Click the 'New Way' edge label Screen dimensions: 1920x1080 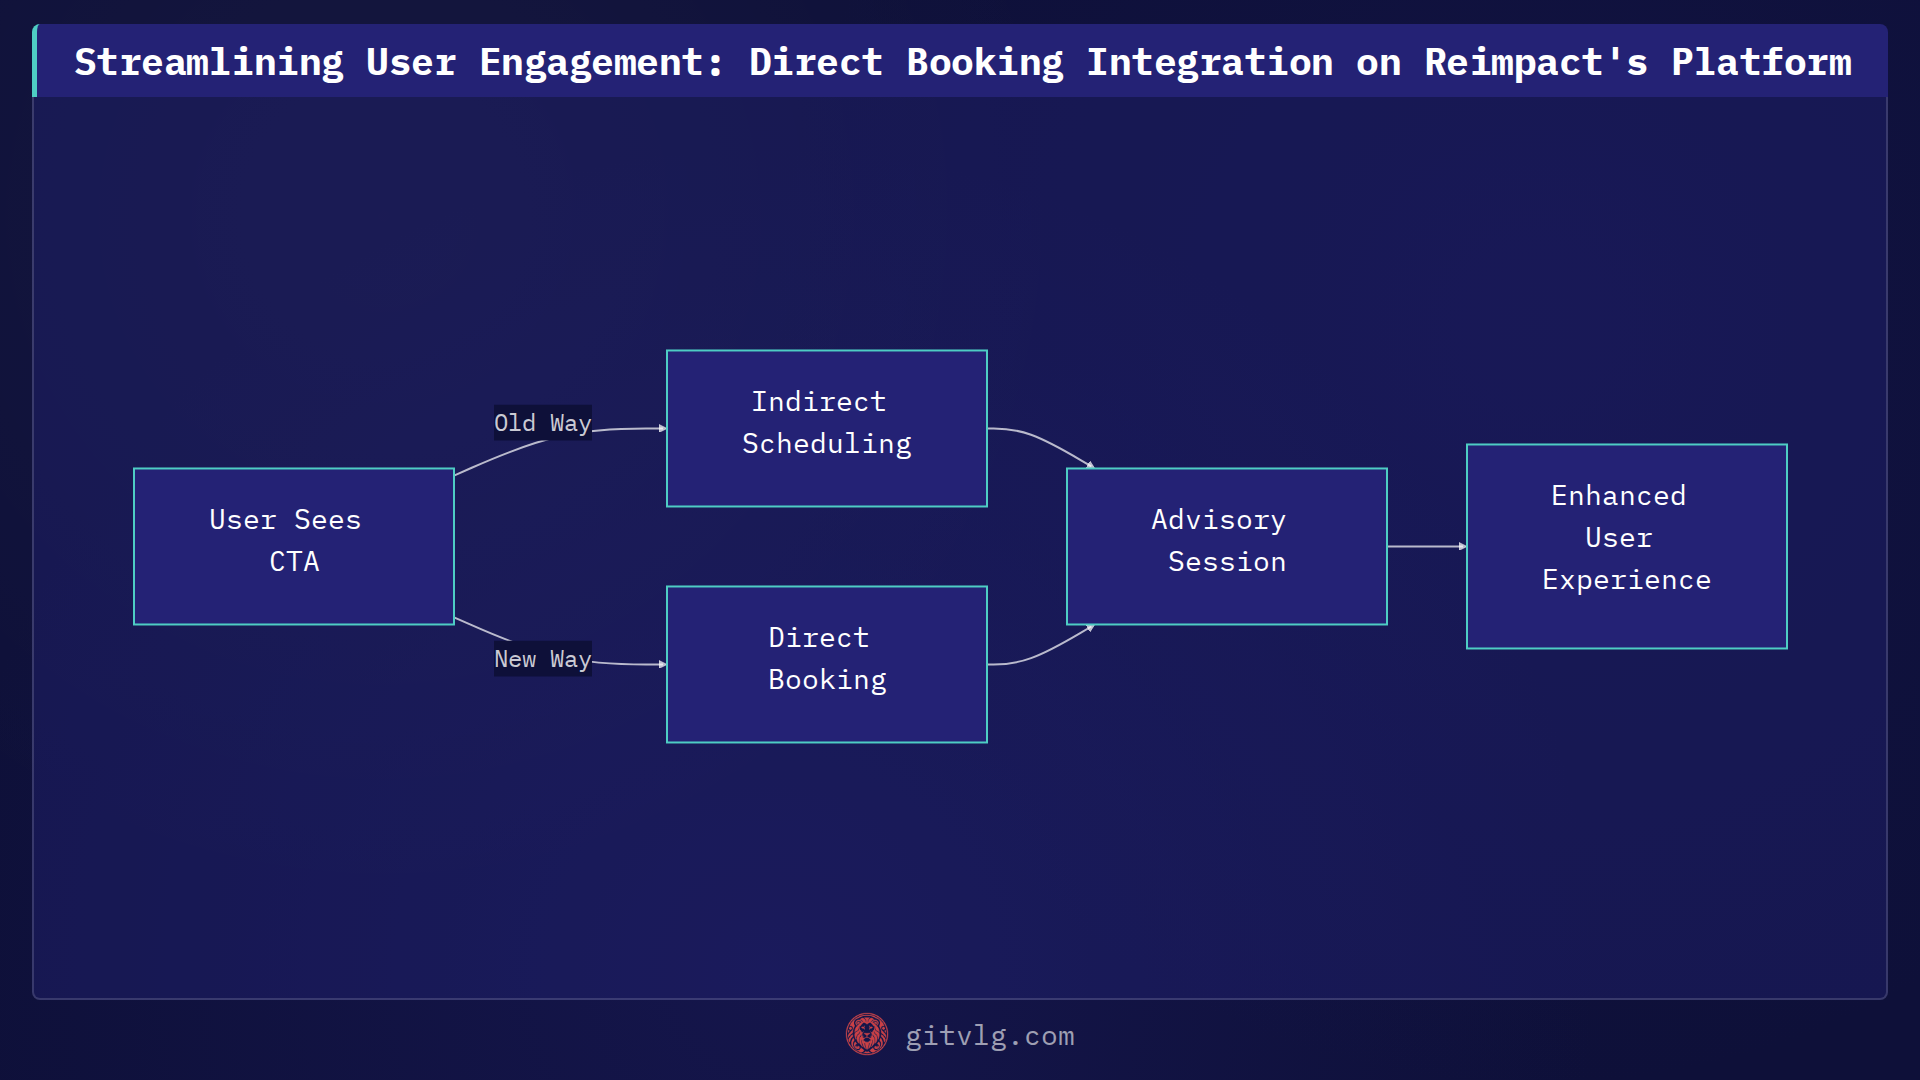[x=543, y=659]
